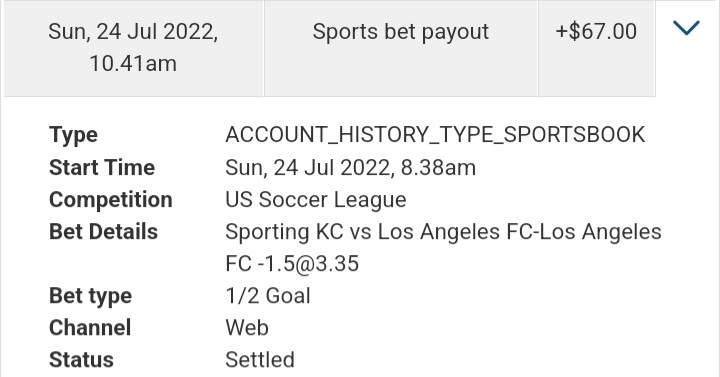Viewport: 720px width, 377px height.
Task: Click the Bet type field label
Action: click(x=90, y=297)
